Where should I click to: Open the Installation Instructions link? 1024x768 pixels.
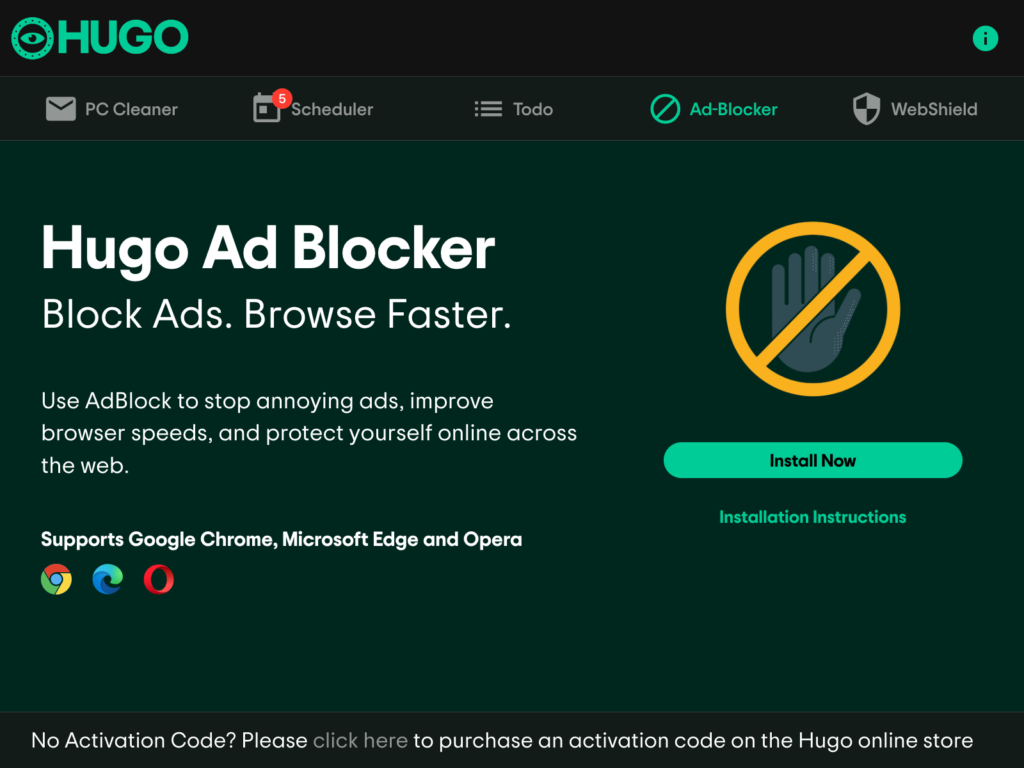tap(812, 517)
